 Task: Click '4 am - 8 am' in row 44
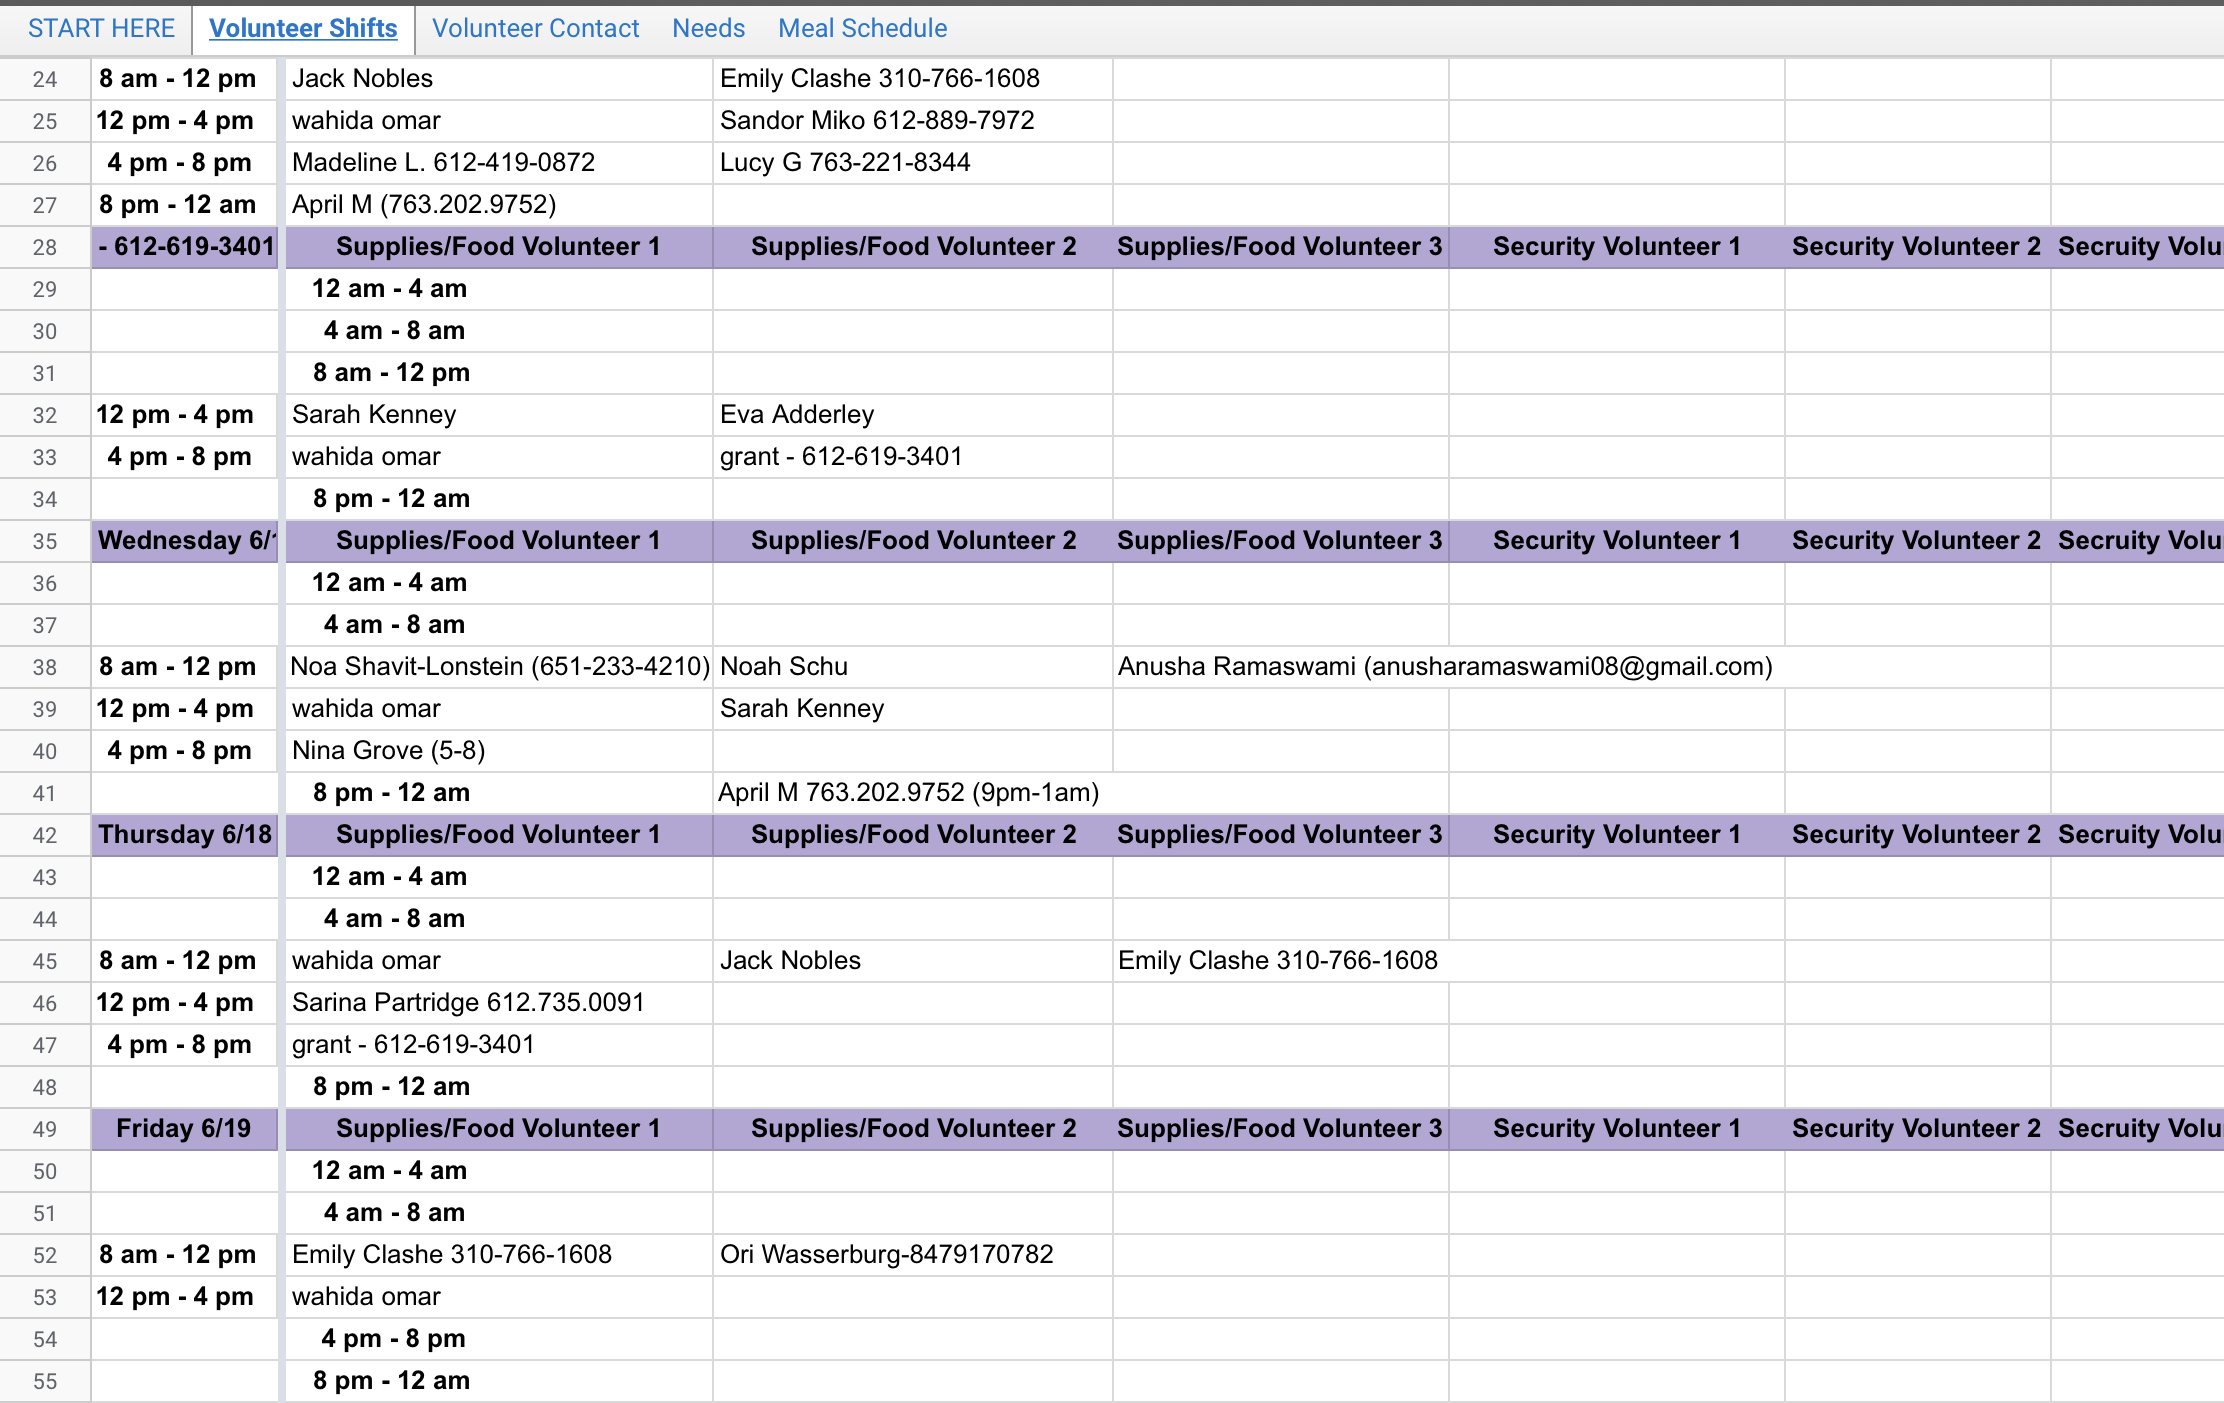[x=394, y=918]
